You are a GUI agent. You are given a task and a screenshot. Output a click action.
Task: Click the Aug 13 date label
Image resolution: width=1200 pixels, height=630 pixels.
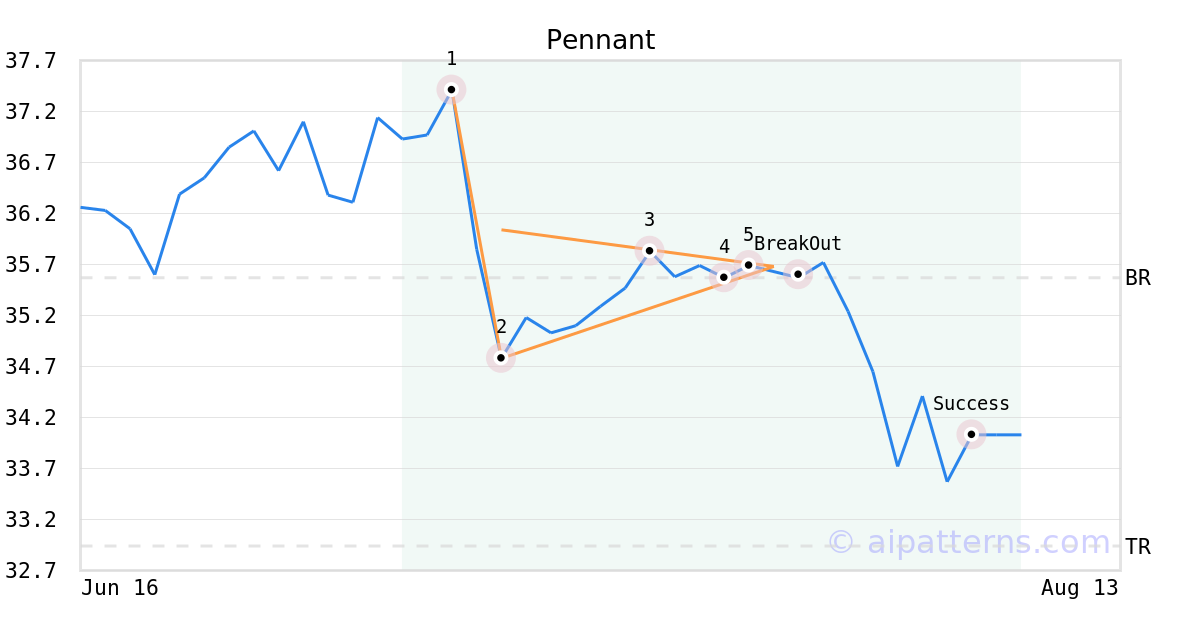click(1080, 588)
